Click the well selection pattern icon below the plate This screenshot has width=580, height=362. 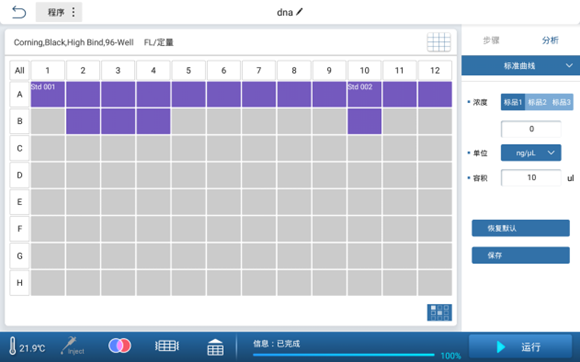(439, 312)
